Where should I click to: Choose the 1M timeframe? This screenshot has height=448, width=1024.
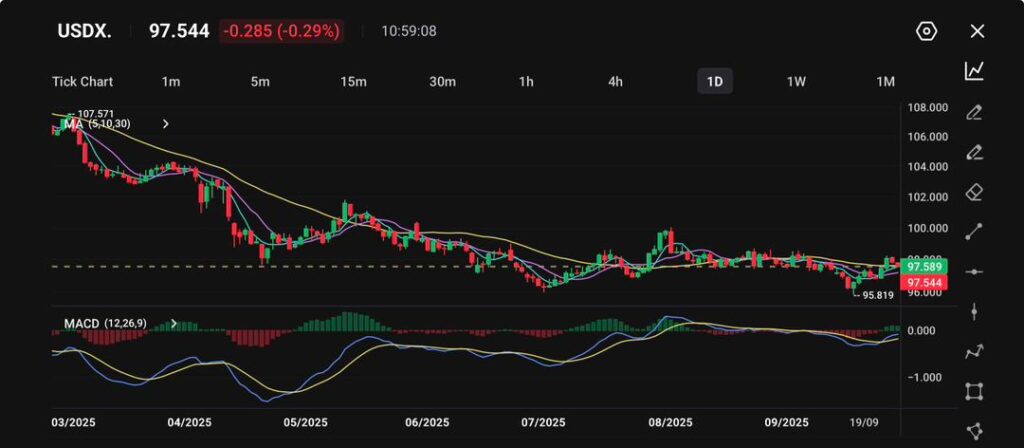885,82
